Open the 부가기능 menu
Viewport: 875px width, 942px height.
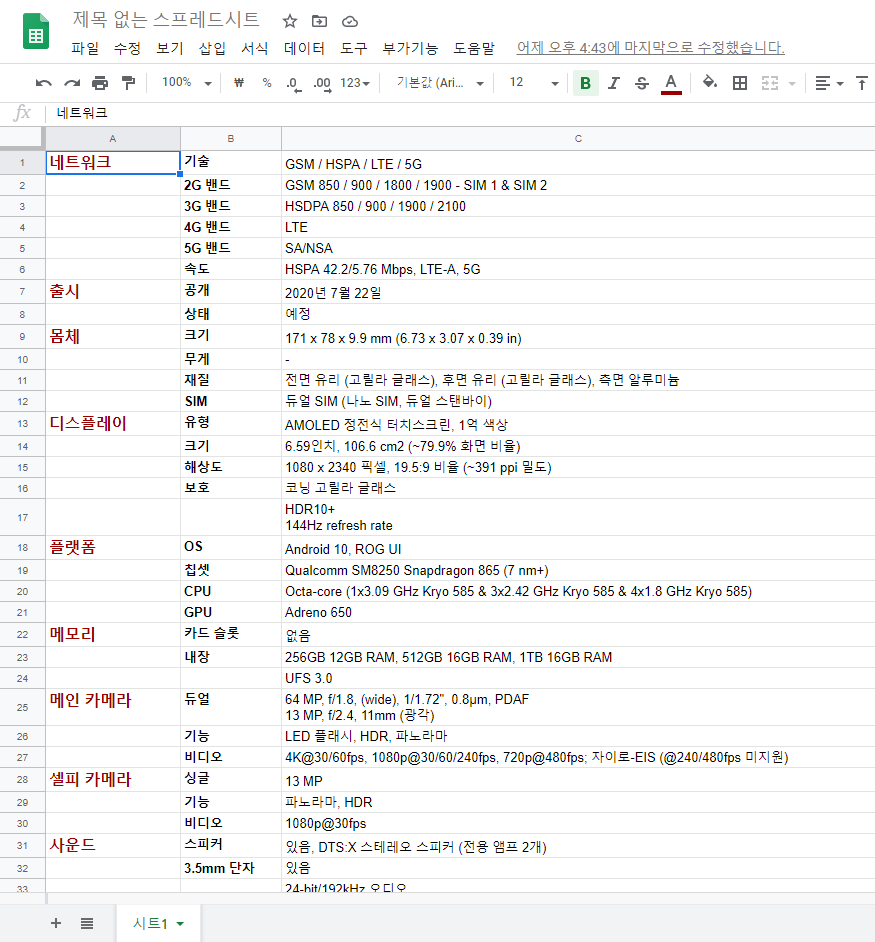click(x=410, y=48)
